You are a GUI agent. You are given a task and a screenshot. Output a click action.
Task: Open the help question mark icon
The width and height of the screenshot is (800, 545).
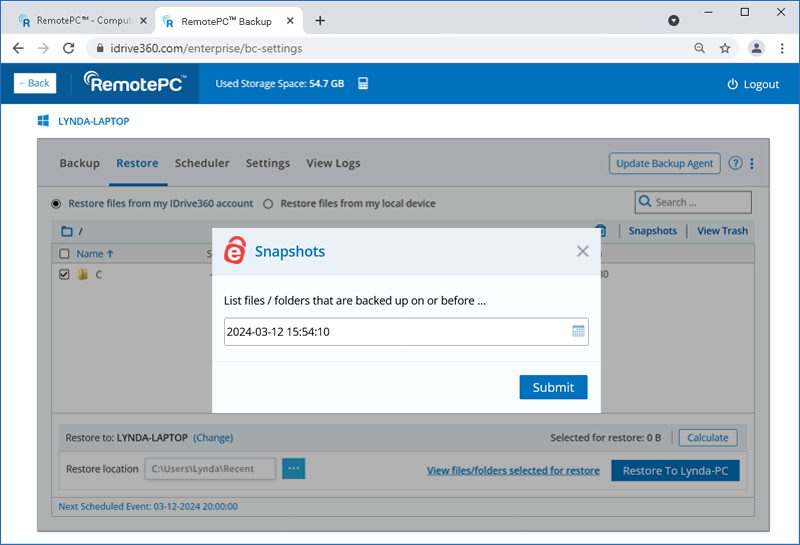pyautogui.click(x=735, y=164)
